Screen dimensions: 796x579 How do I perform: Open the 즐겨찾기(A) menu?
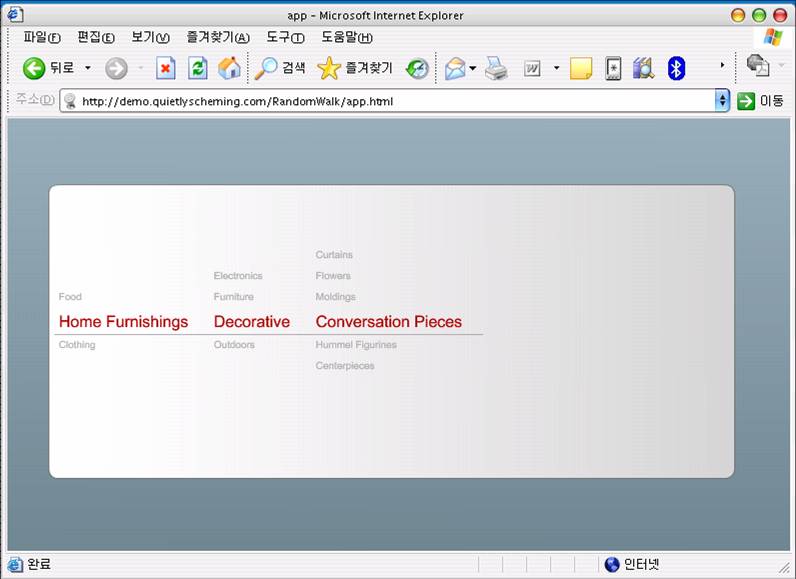pos(218,38)
